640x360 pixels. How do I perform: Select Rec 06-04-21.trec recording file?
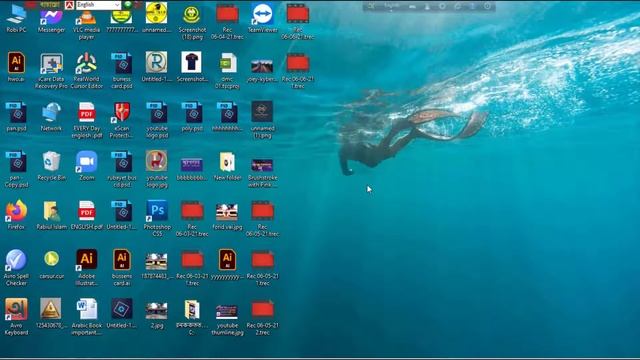(x=227, y=21)
